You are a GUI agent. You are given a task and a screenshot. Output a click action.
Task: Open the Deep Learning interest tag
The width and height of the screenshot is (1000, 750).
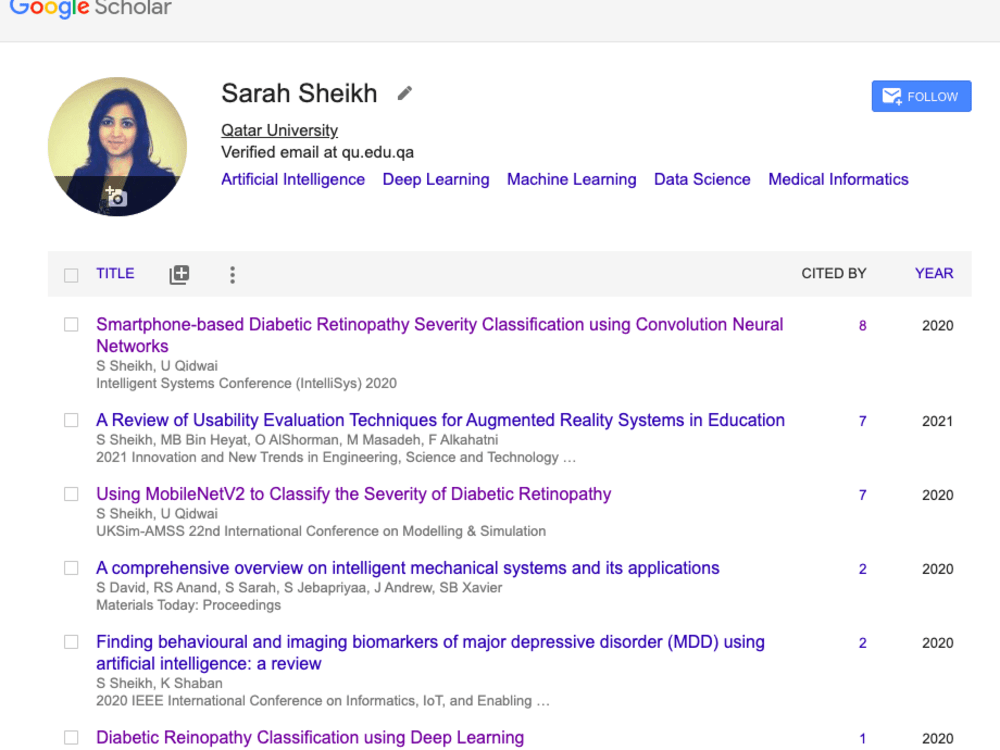pyautogui.click(x=436, y=179)
